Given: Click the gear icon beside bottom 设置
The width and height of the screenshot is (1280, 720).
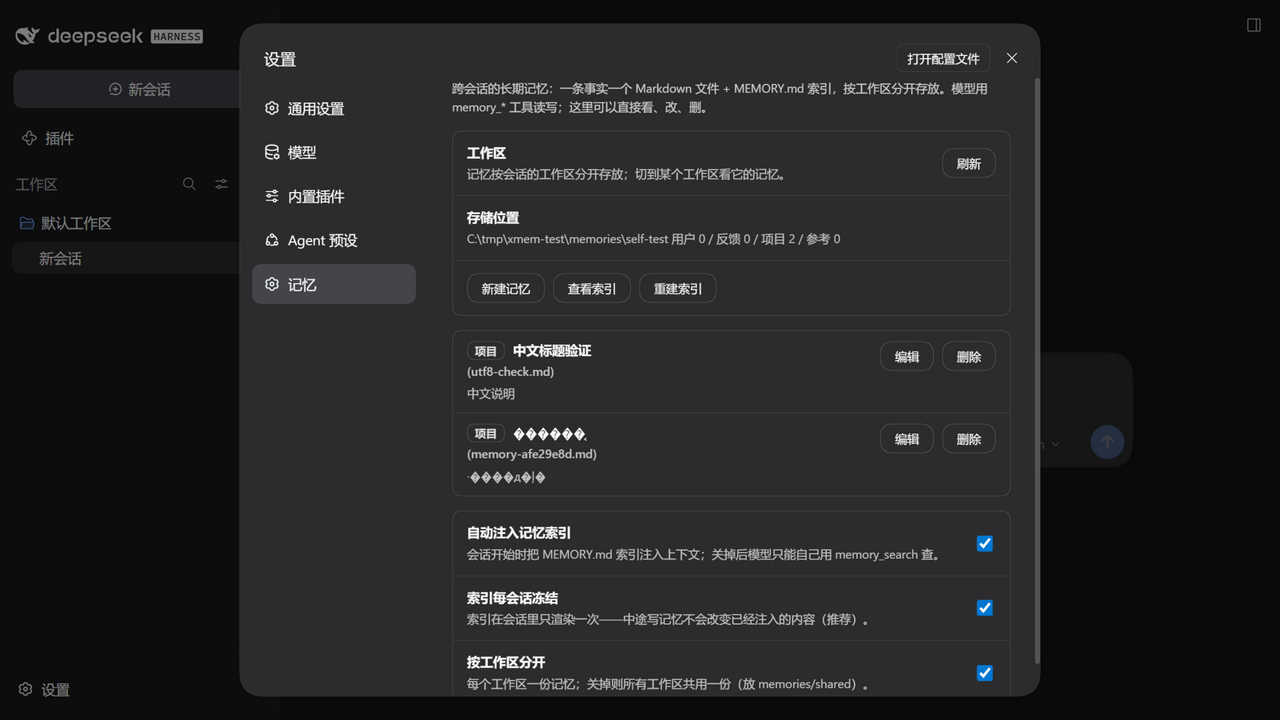Looking at the screenshot, I should coord(26,689).
